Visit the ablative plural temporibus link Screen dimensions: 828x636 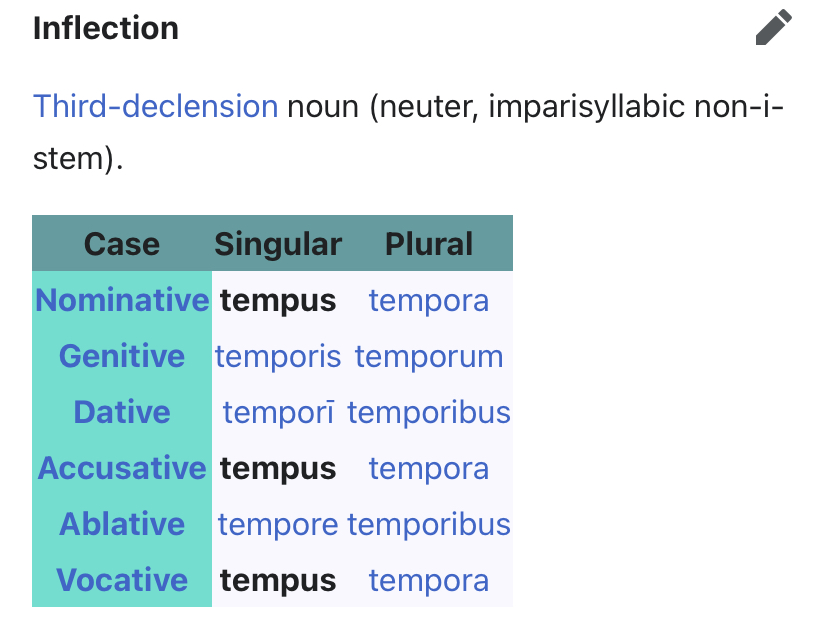[x=429, y=525]
